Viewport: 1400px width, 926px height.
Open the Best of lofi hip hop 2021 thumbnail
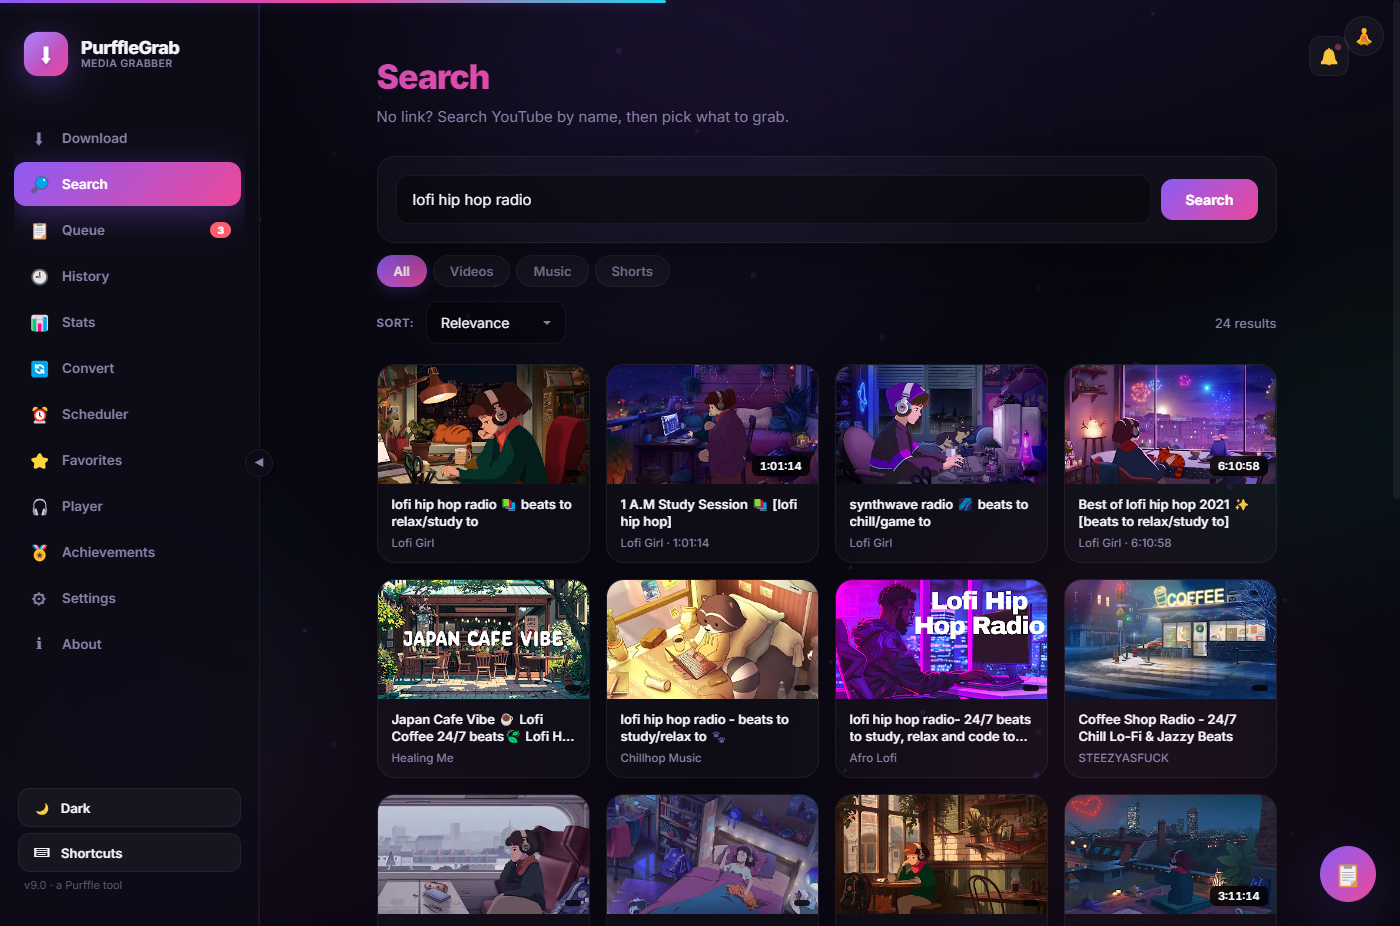1170,424
